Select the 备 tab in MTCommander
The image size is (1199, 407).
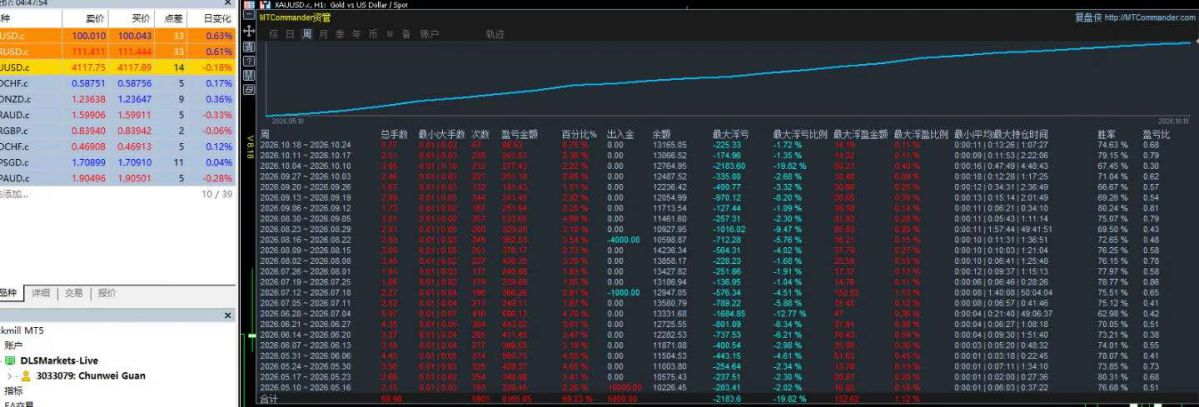tap(406, 34)
